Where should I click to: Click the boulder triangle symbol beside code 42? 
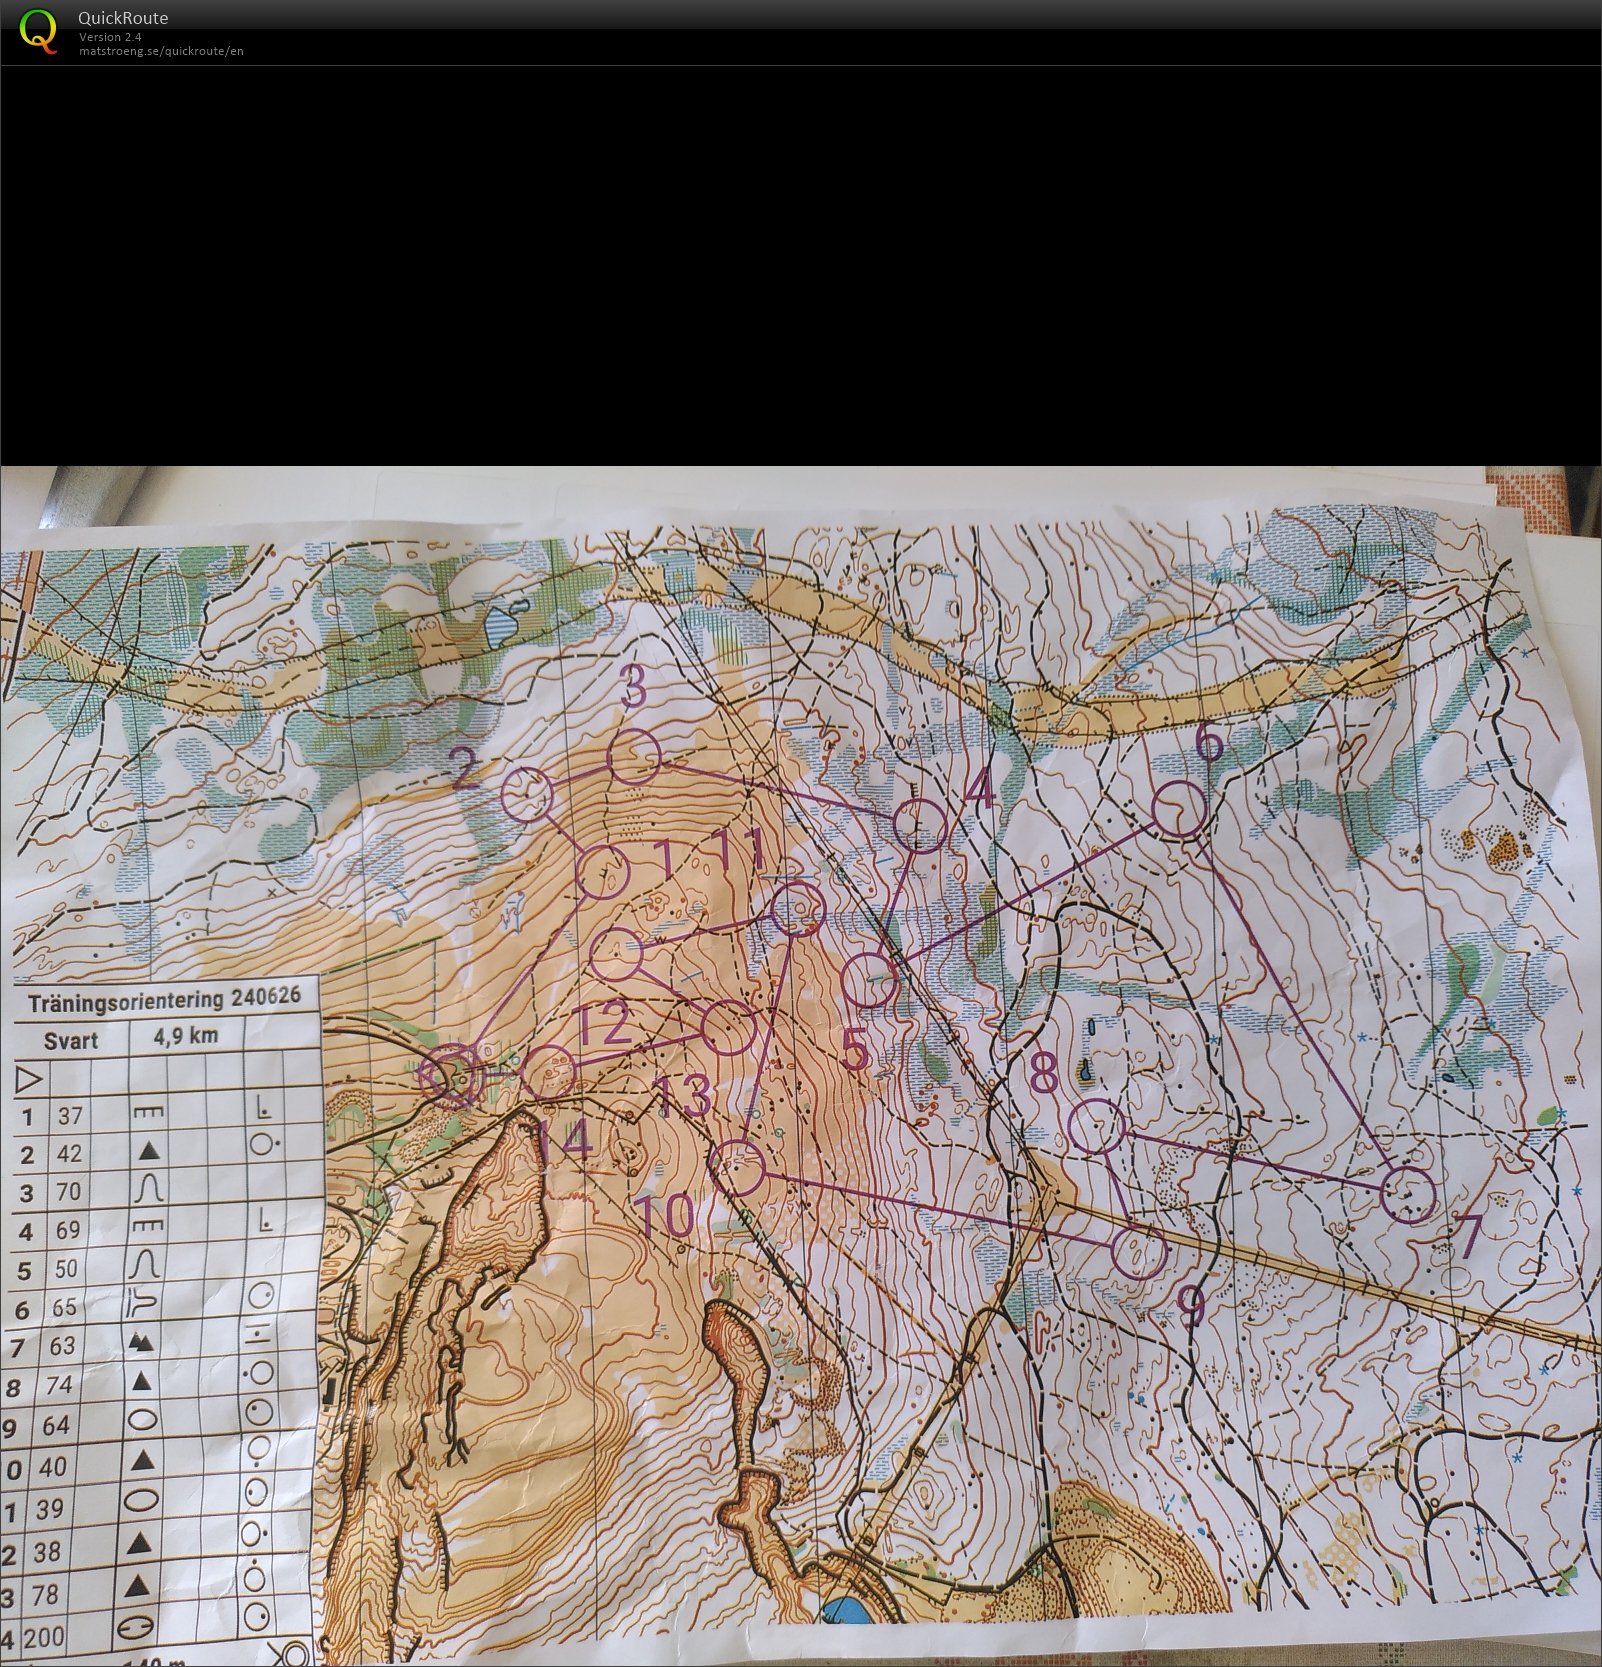point(148,1151)
